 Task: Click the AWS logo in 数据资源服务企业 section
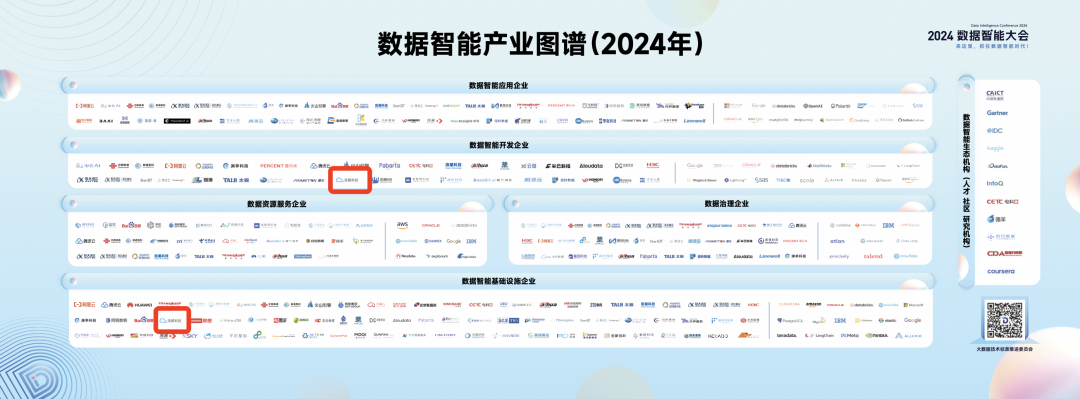point(402,225)
